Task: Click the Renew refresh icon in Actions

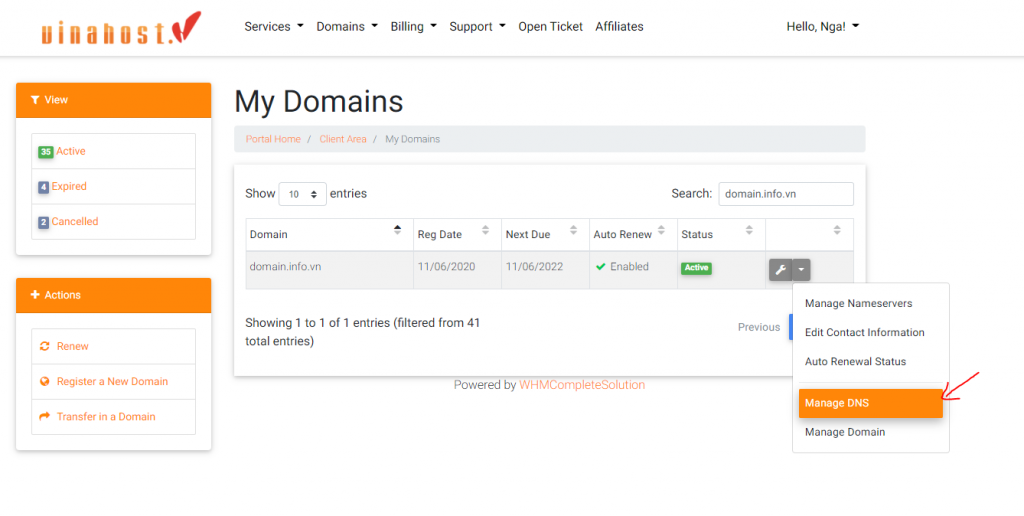Action: pos(45,347)
